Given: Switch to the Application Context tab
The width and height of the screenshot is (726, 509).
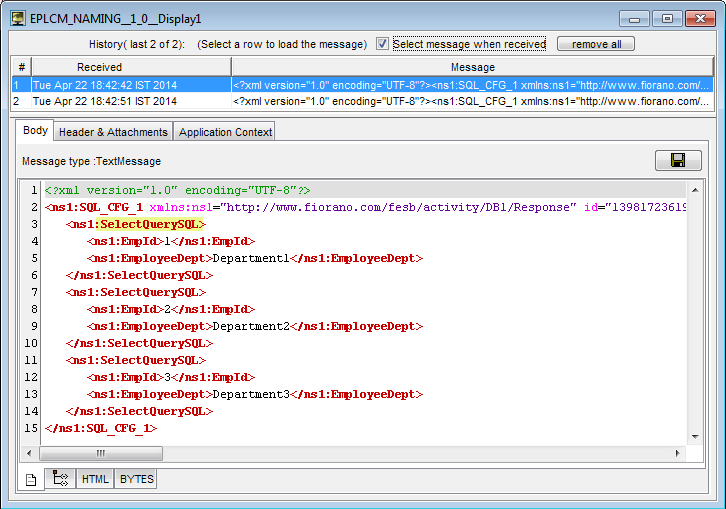Looking at the screenshot, I should click(225, 132).
